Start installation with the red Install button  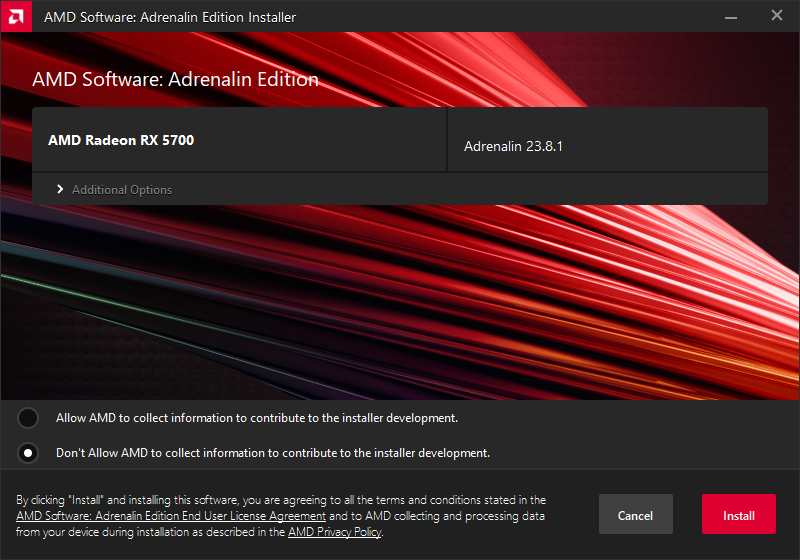click(739, 515)
